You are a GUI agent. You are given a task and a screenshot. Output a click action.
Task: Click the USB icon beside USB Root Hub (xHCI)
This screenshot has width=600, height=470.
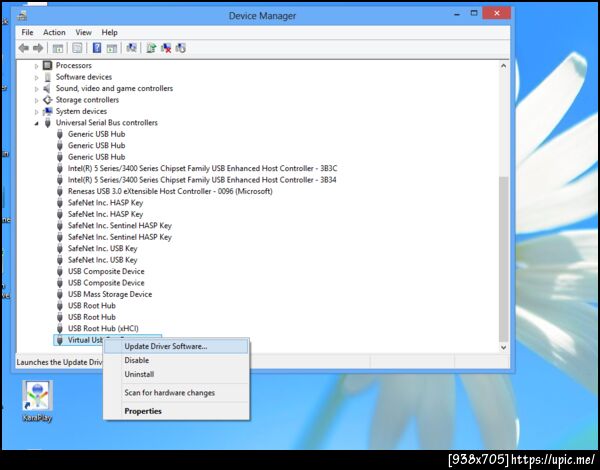pyautogui.click(x=60, y=328)
